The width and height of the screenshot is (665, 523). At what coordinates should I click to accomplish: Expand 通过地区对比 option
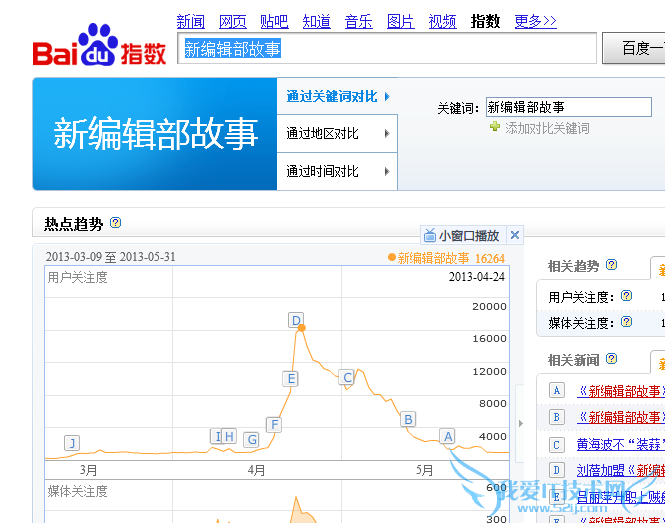pos(337,134)
